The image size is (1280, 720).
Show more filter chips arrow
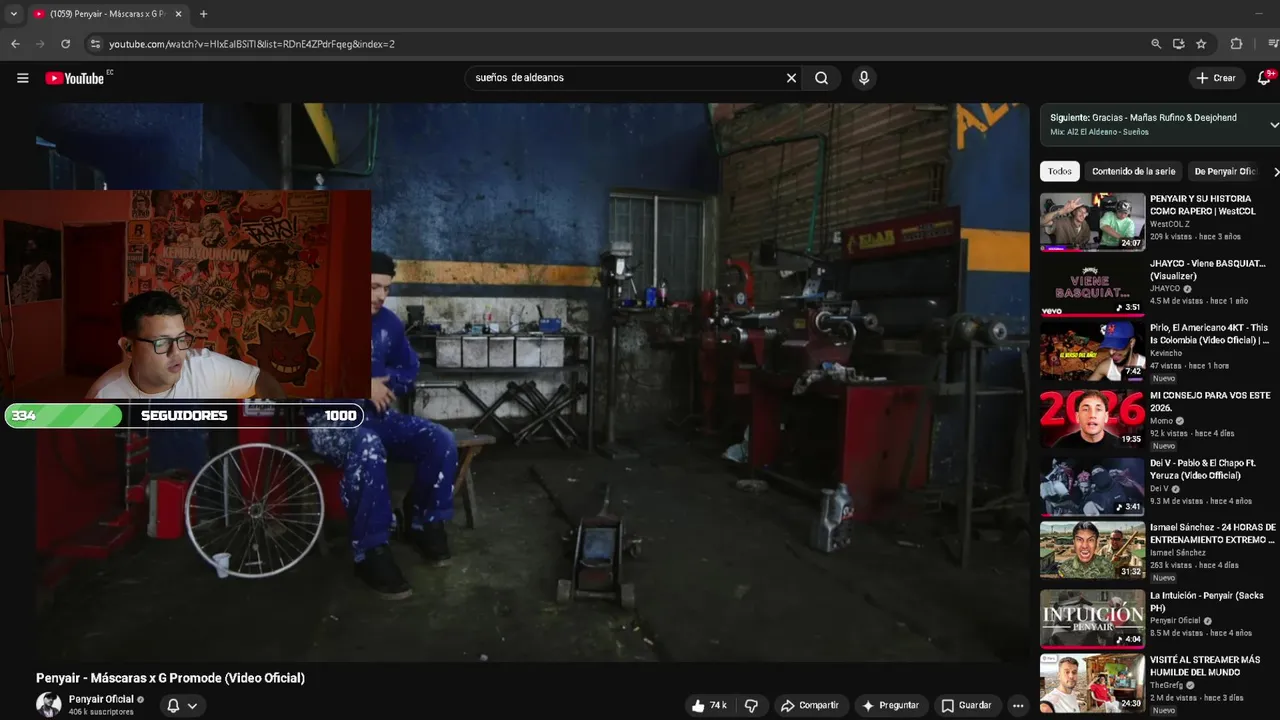pyautogui.click(x=1275, y=171)
